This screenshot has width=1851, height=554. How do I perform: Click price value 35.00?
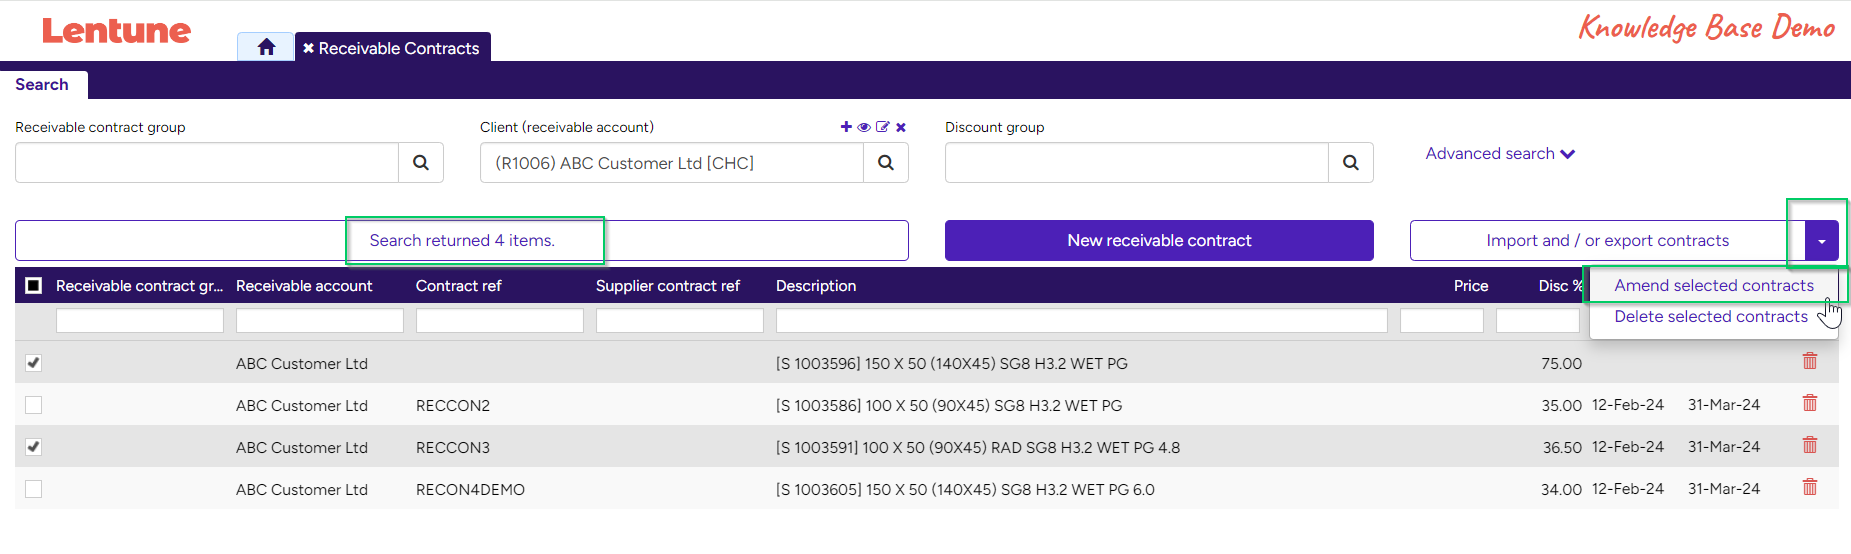pos(1561,405)
